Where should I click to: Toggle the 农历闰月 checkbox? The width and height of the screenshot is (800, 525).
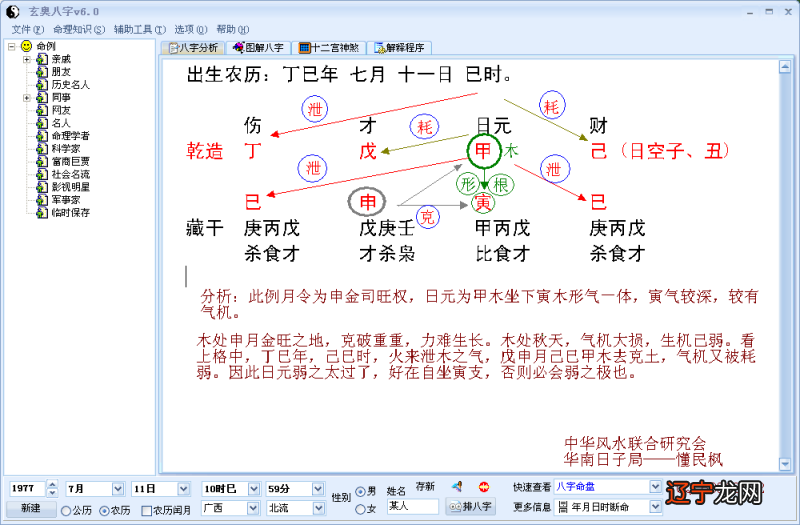pos(146,510)
